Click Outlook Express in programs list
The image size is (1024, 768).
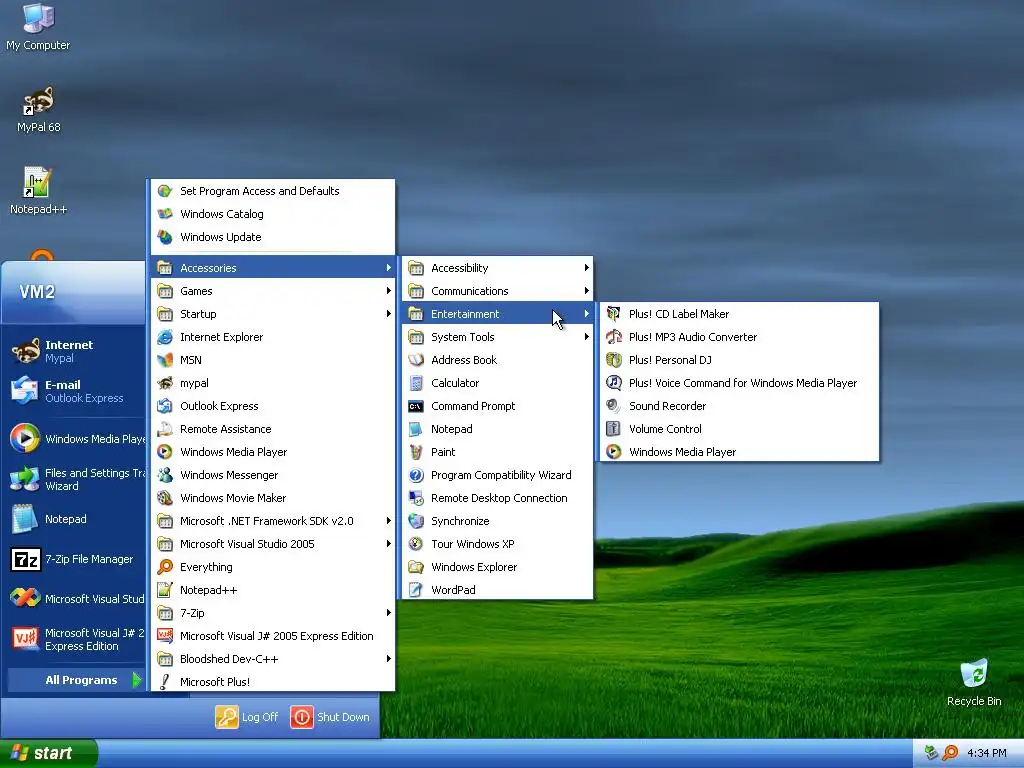tap(273, 406)
